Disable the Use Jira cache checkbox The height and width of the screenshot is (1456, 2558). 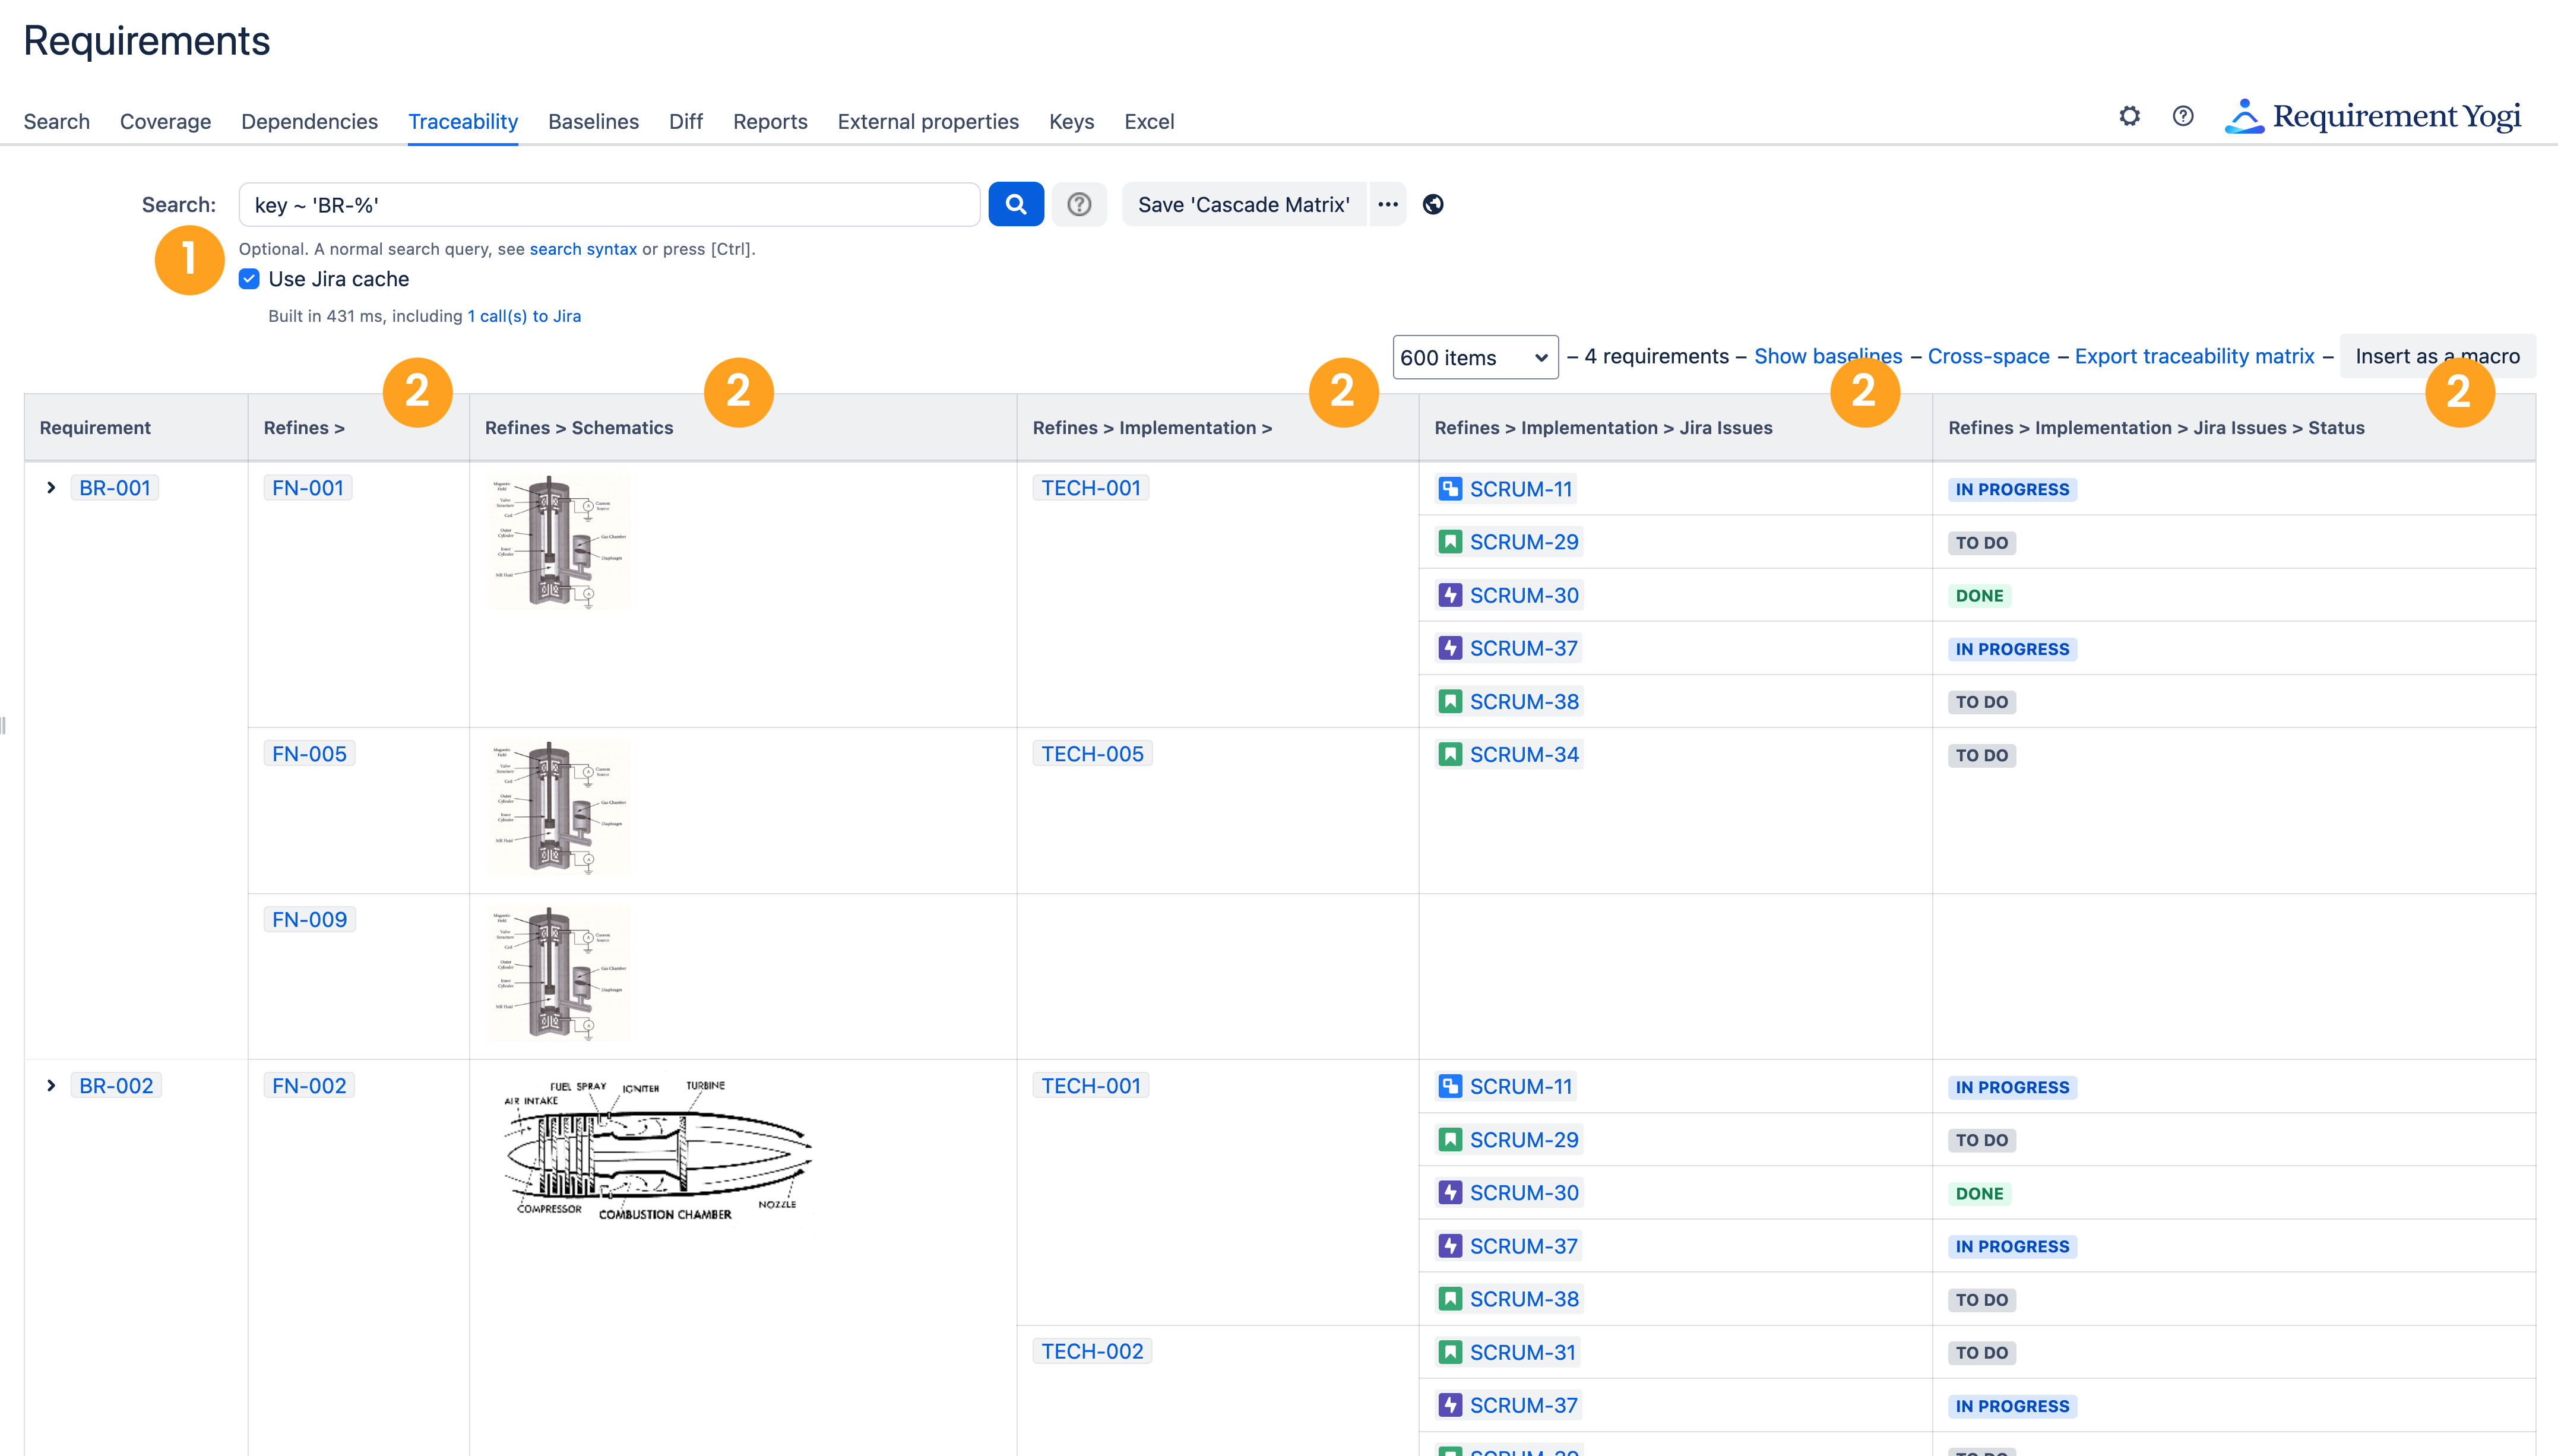(x=248, y=279)
